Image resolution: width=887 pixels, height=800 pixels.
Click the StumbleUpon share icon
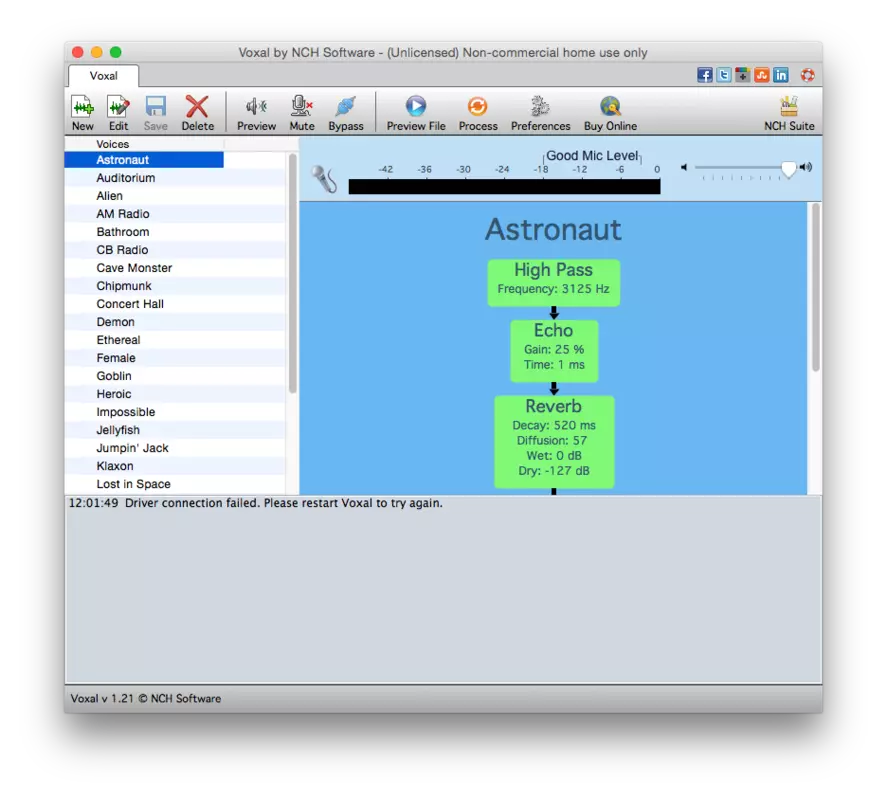tap(762, 75)
